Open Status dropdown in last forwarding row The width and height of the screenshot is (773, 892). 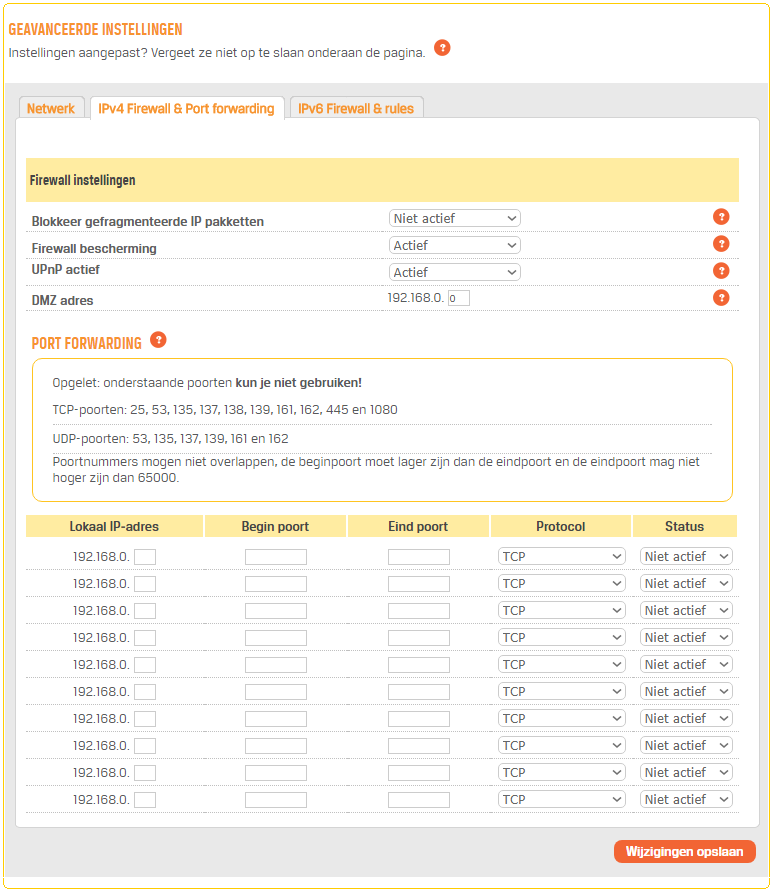coord(686,800)
